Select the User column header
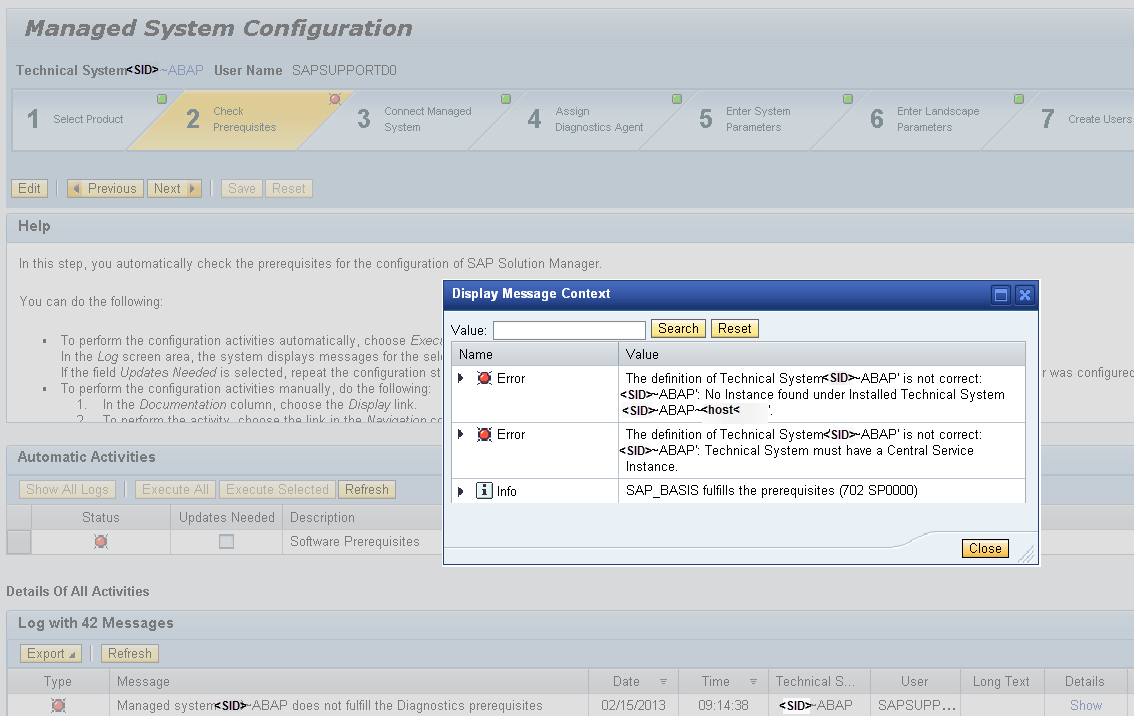 click(x=915, y=681)
